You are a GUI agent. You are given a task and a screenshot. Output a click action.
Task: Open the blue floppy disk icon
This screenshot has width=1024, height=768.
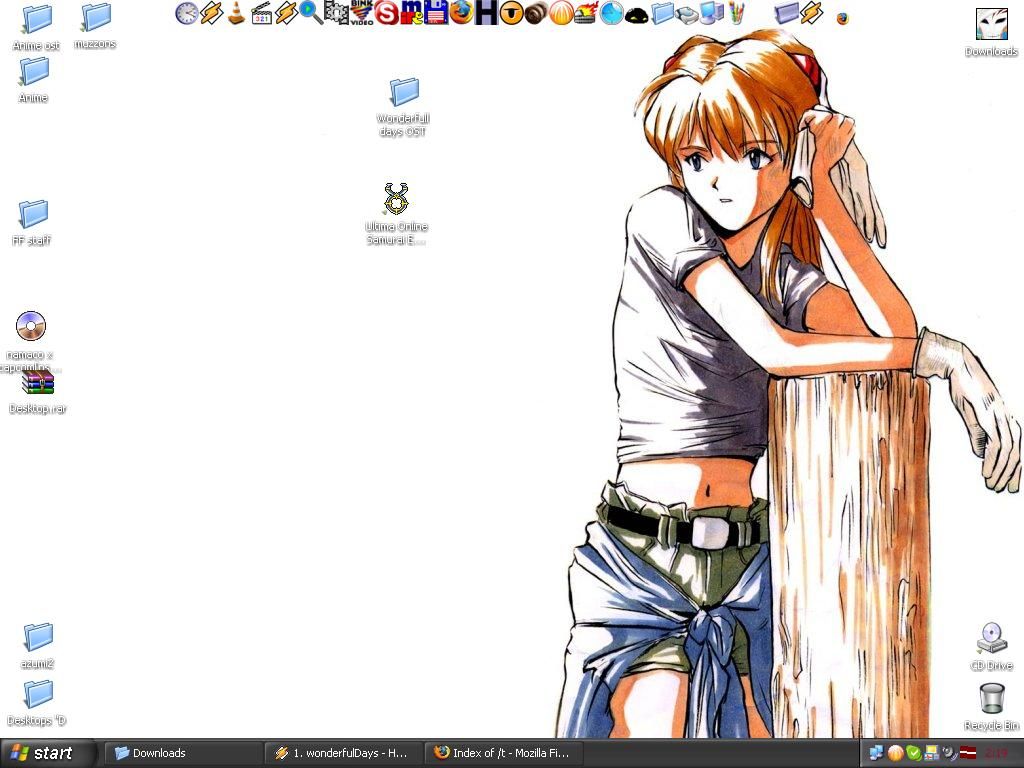(436, 12)
